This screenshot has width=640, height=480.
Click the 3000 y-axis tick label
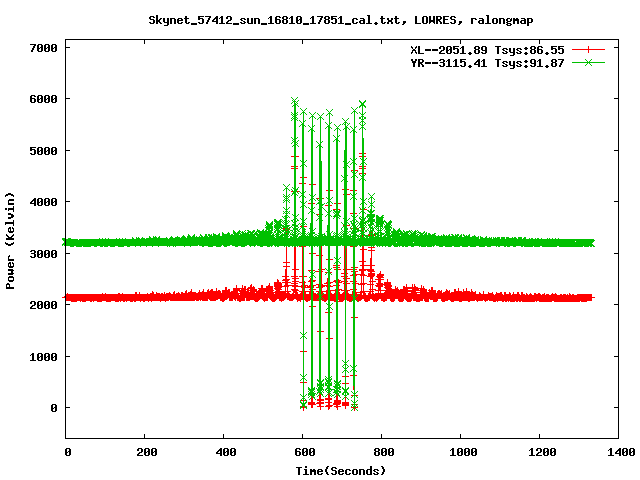[43, 254]
